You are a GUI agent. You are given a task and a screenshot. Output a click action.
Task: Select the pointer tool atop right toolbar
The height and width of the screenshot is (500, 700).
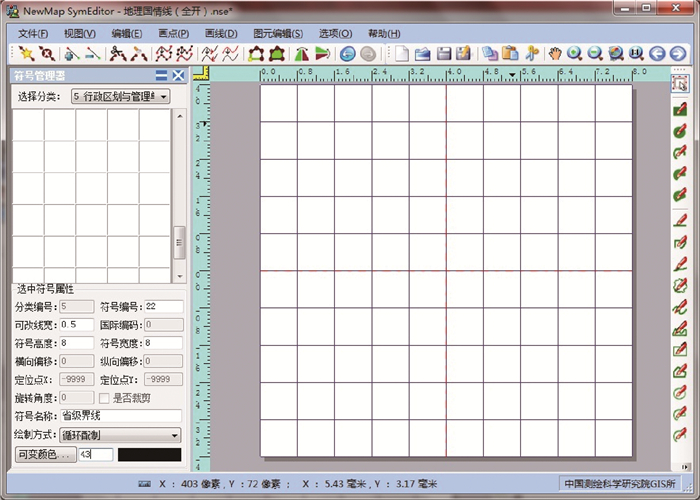(x=680, y=84)
